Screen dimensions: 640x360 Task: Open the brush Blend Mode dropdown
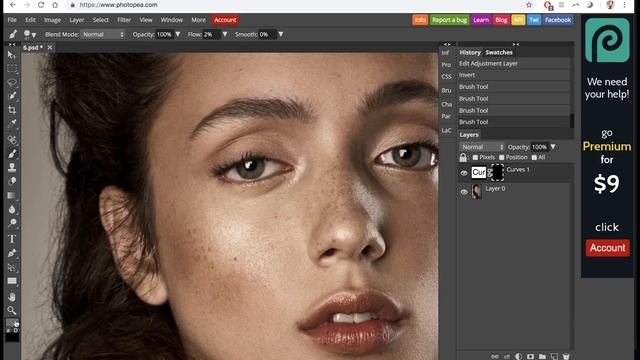[x=103, y=35]
